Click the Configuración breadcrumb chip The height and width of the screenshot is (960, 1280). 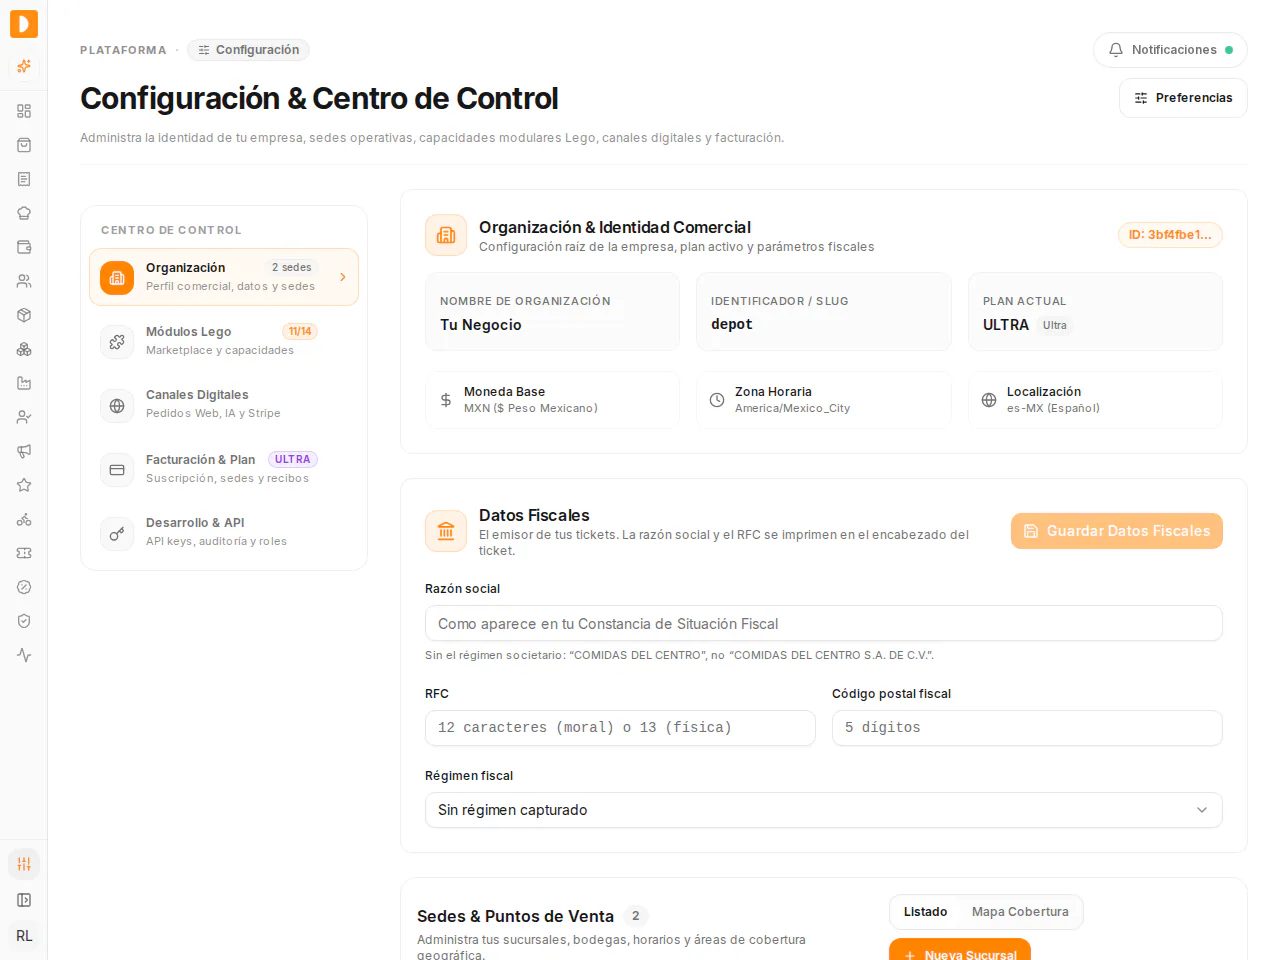pyautogui.click(x=248, y=50)
